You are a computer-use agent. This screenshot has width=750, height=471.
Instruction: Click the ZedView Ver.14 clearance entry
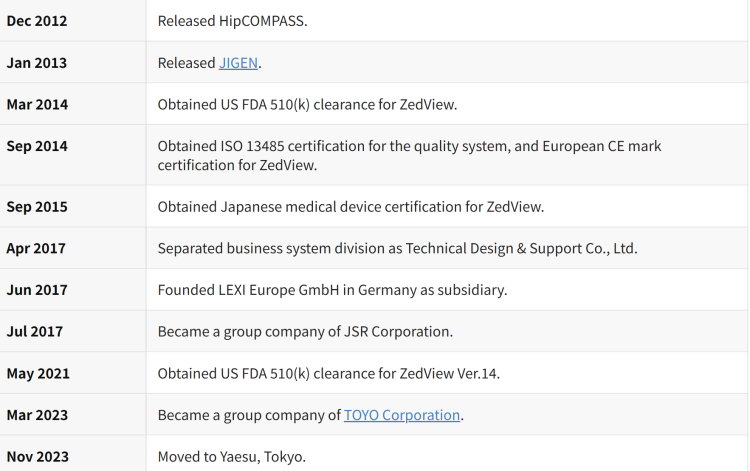coord(329,373)
